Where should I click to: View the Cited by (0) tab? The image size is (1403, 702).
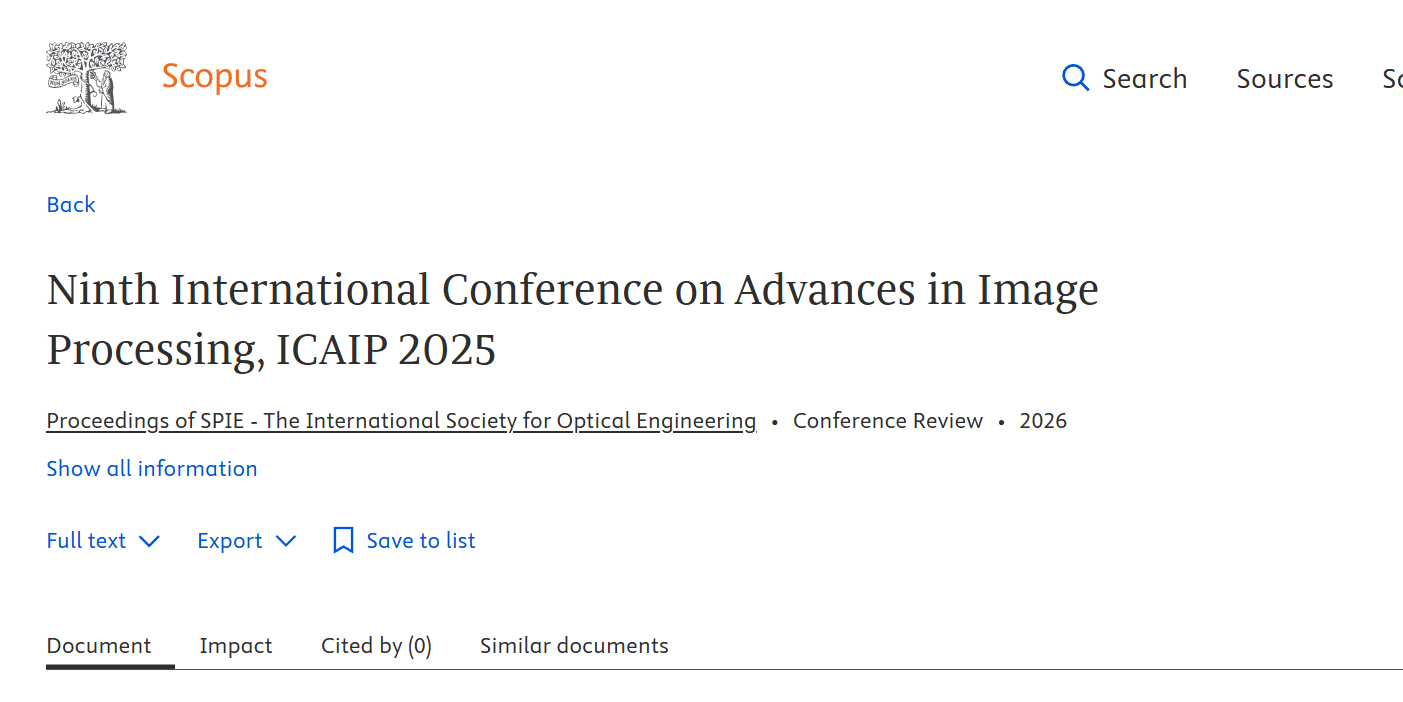pyautogui.click(x=376, y=646)
